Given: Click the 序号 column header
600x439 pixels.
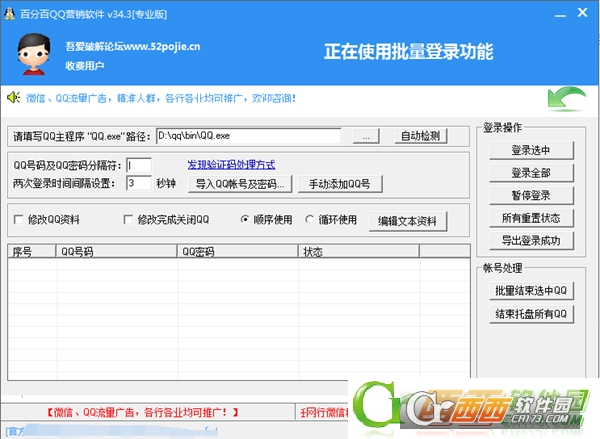Looking at the screenshot, I should click(x=32, y=251).
